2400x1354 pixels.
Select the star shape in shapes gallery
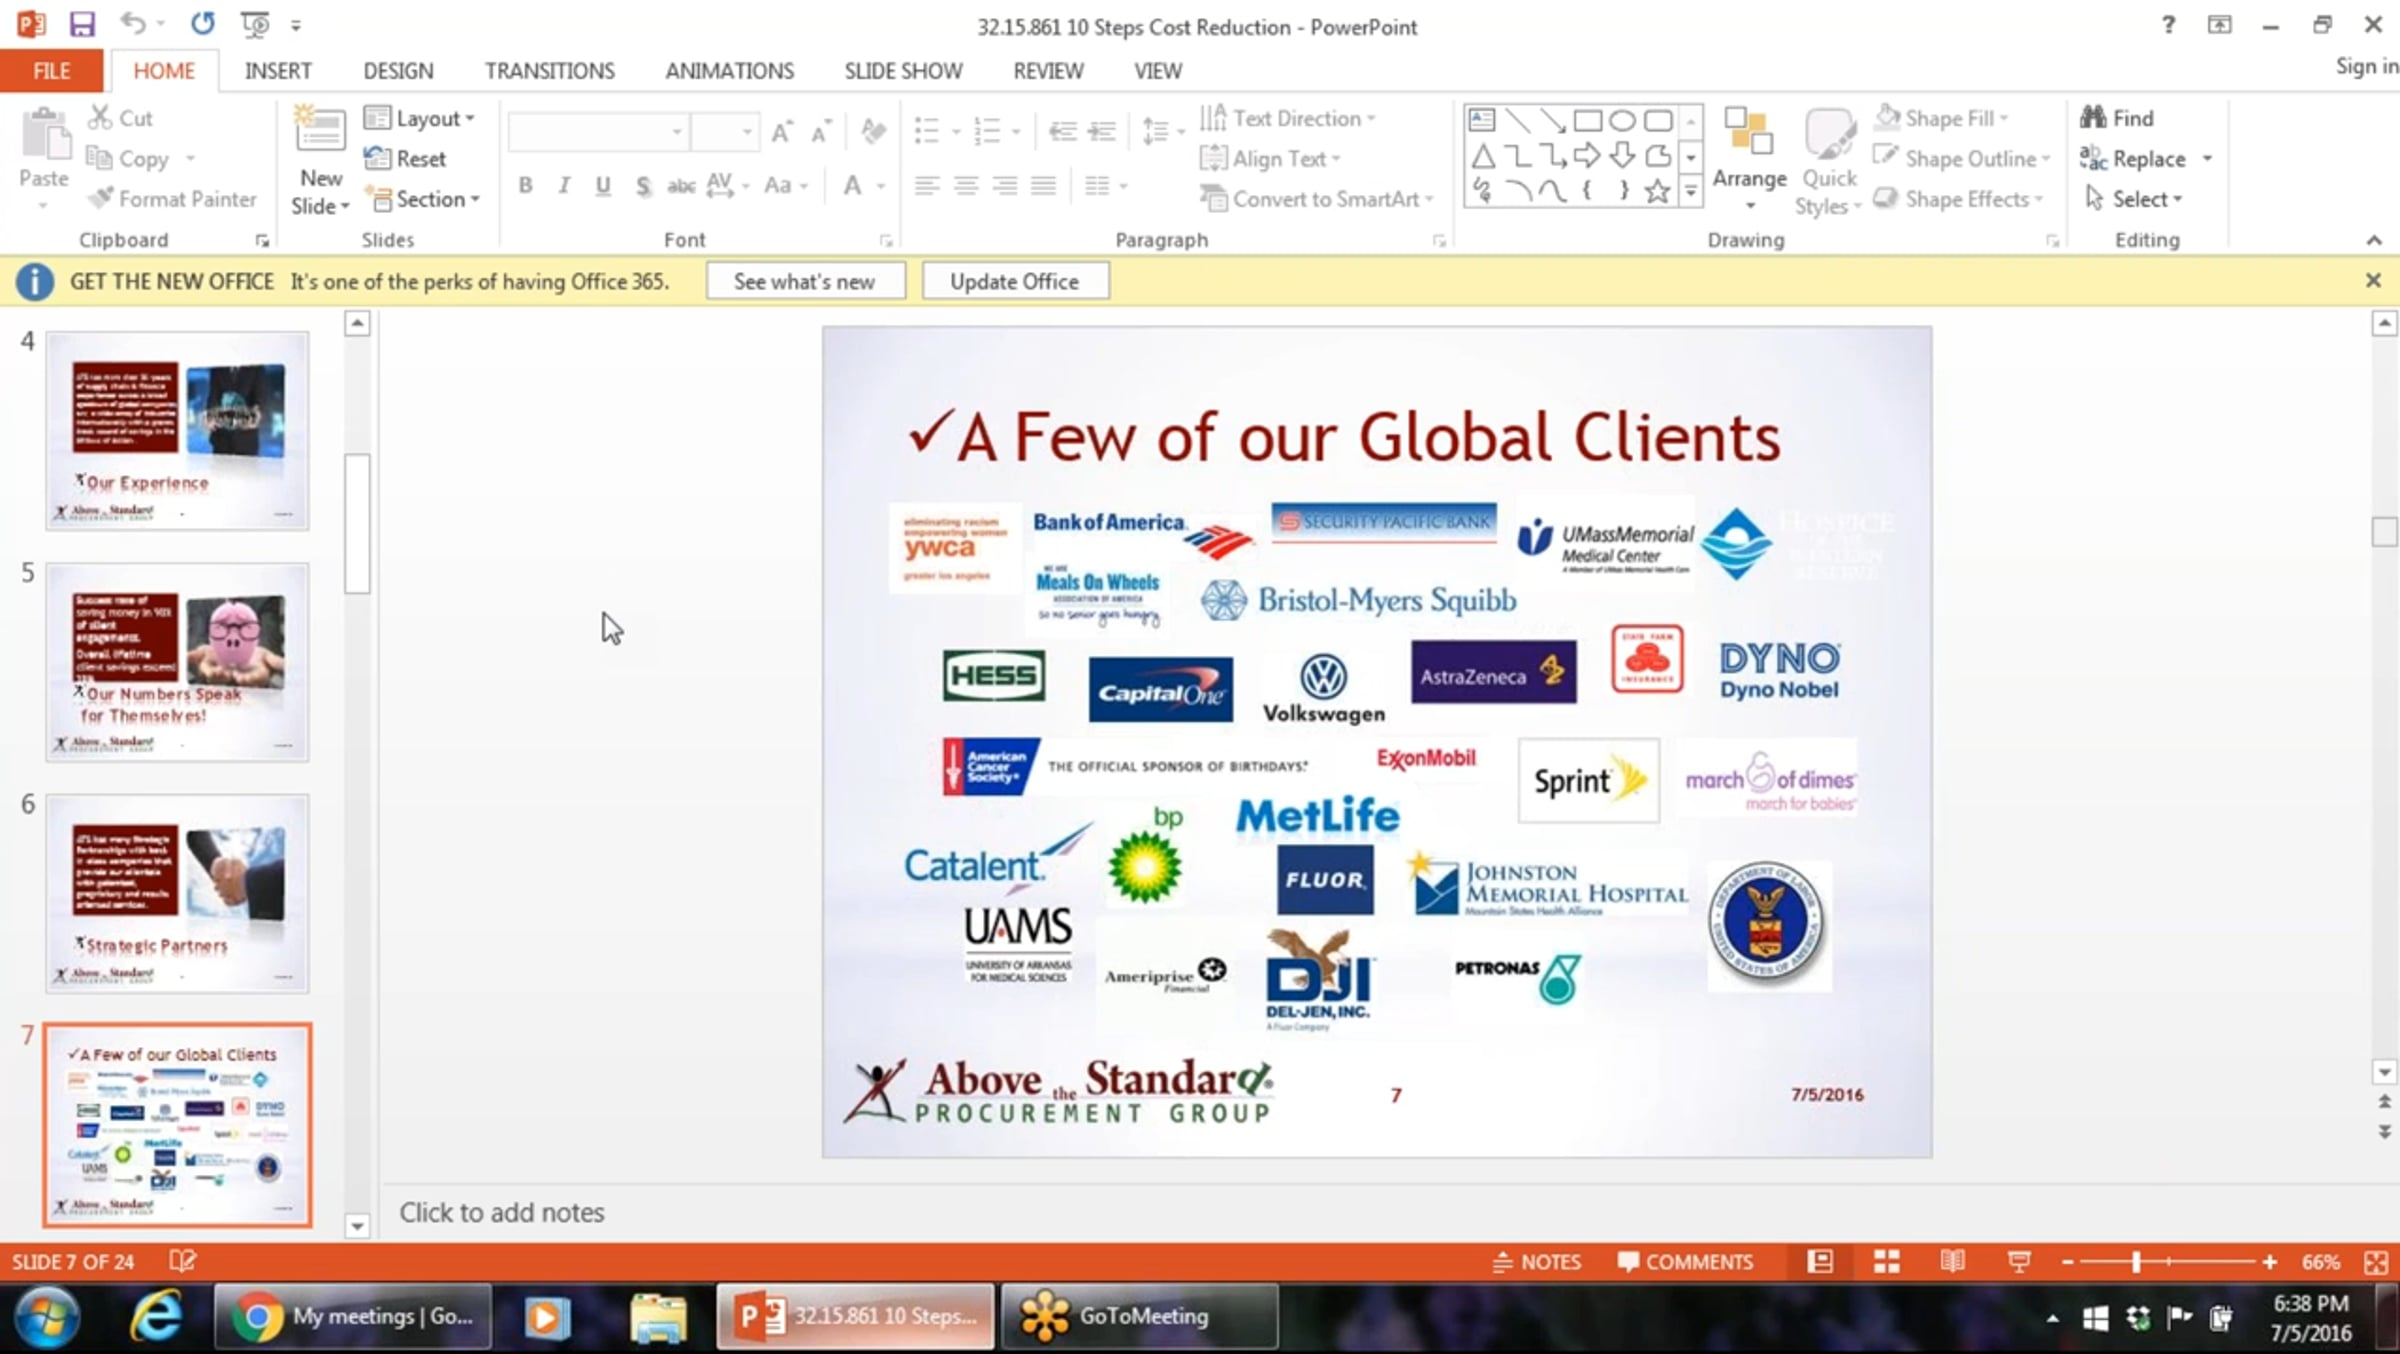[1657, 190]
